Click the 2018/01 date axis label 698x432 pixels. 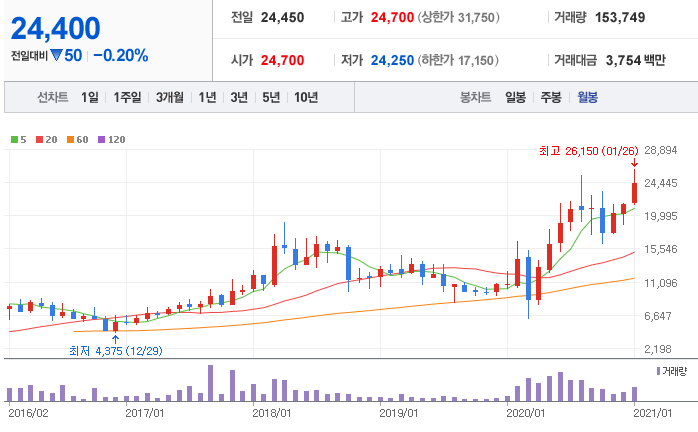(272, 413)
